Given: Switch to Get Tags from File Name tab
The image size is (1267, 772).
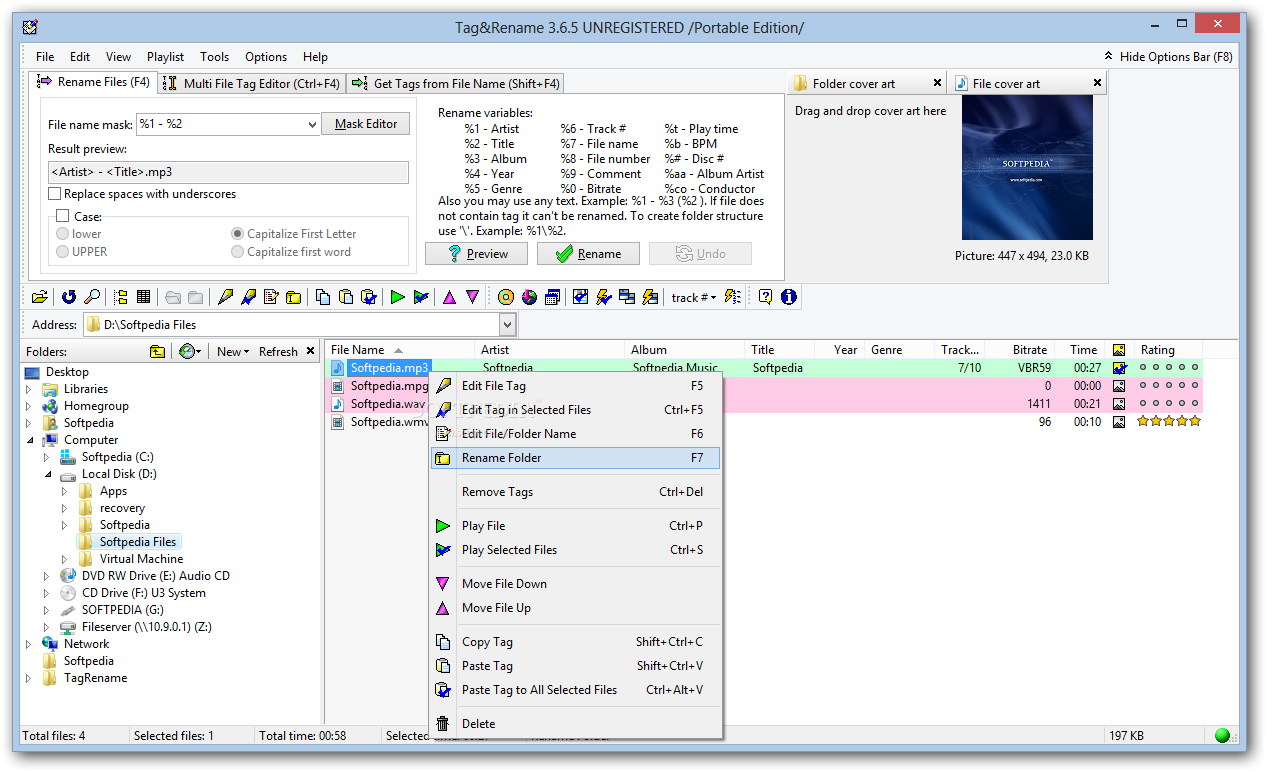Looking at the screenshot, I should click(455, 84).
